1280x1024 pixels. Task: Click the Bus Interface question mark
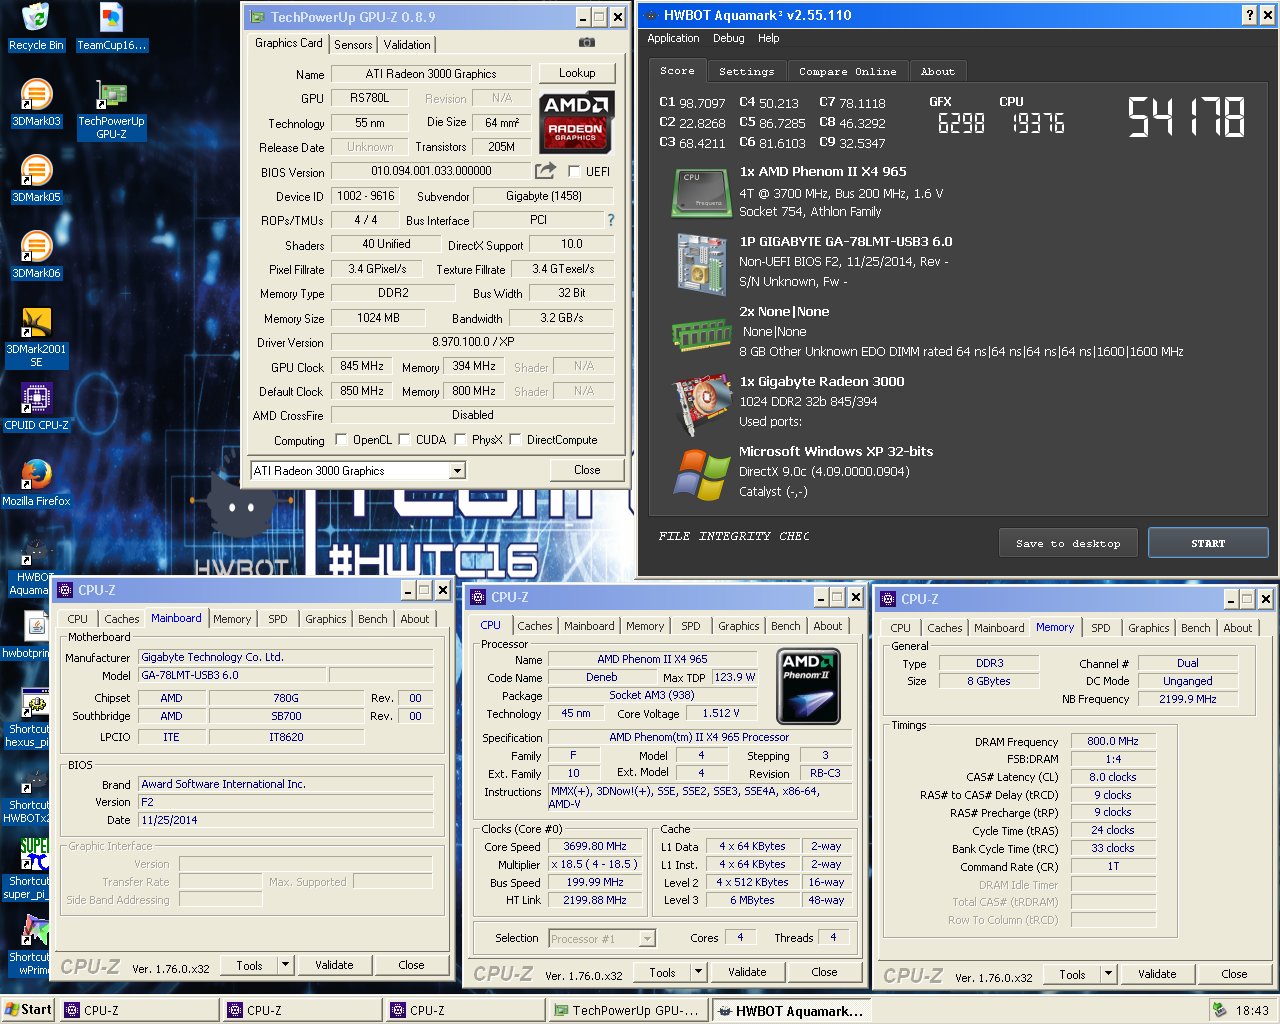(x=611, y=220)
